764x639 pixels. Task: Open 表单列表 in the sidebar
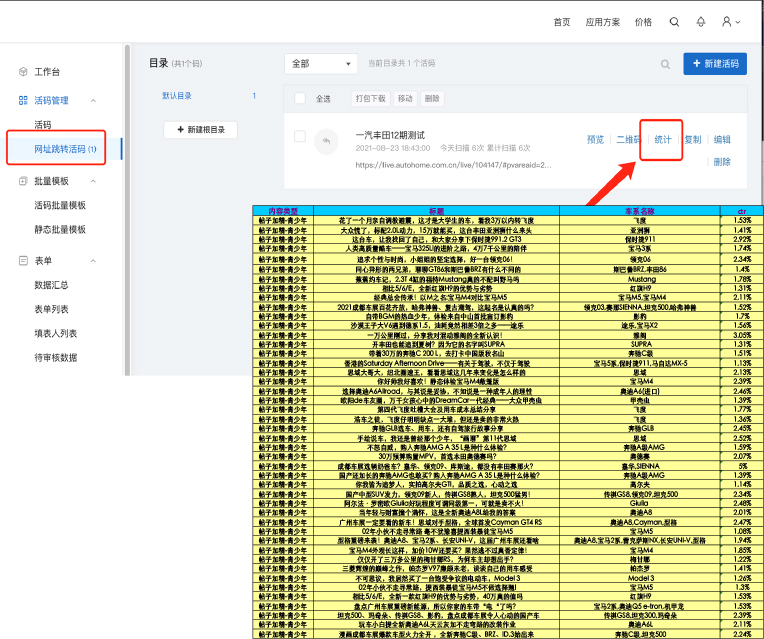click(51, 310)
